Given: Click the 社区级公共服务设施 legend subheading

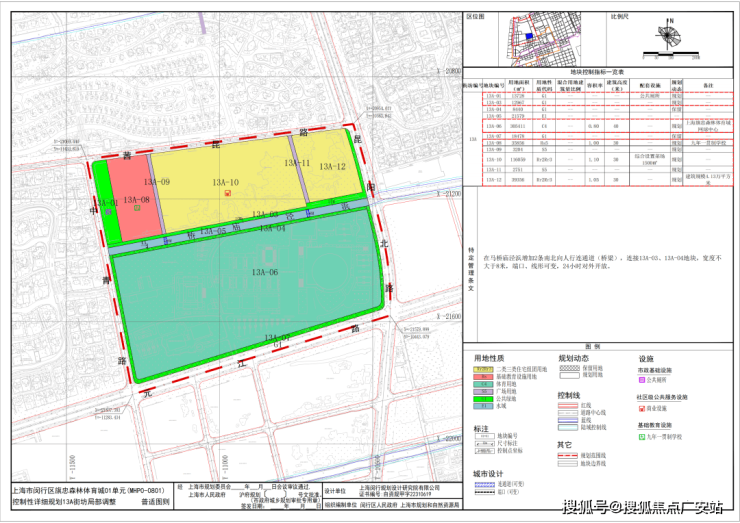Looking at the screenshot, I should tap(662, 398).
